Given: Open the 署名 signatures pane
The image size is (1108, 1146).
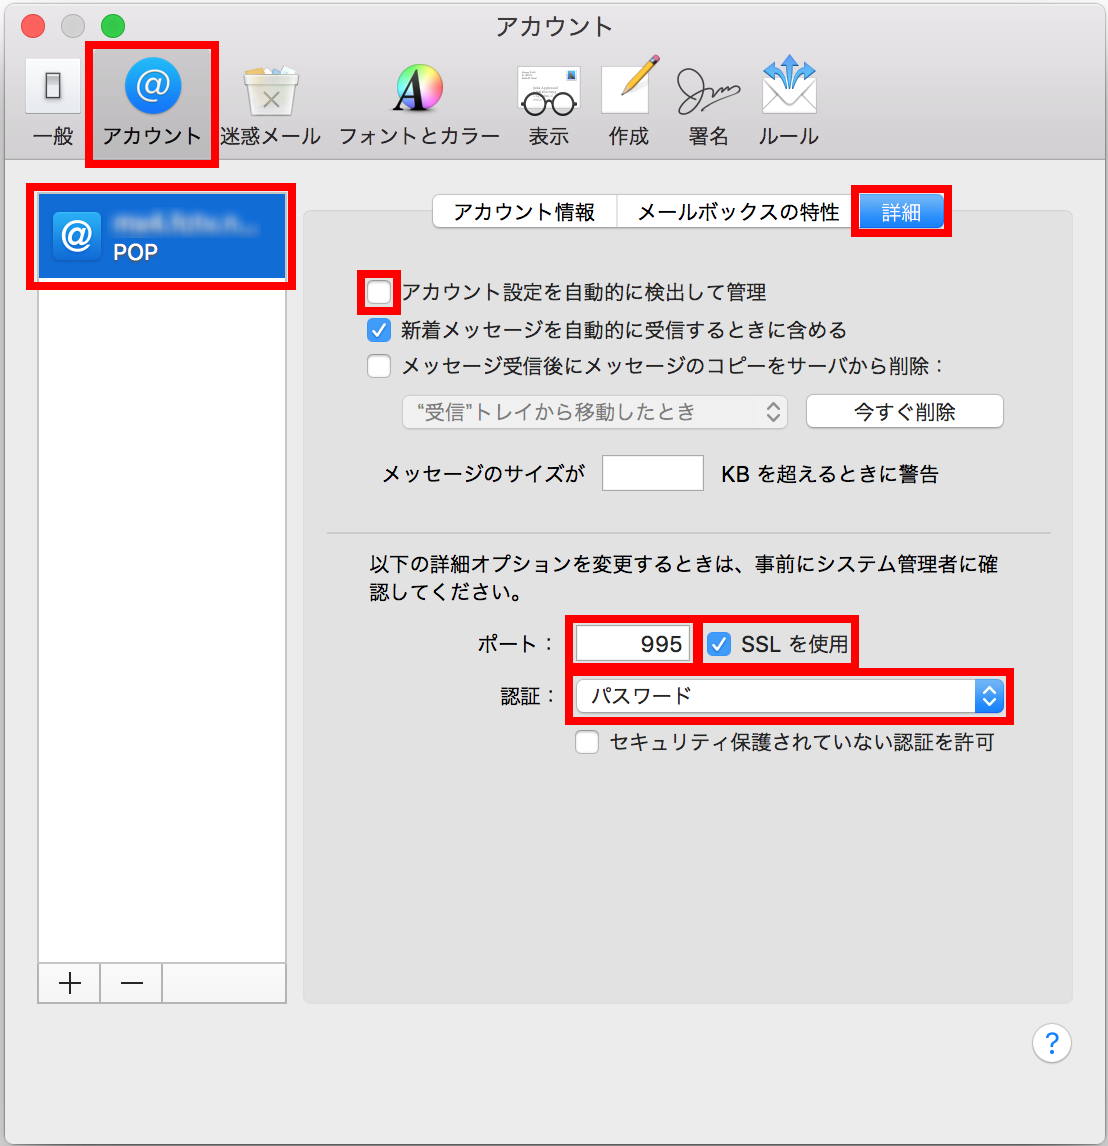Looking at the screenshot, I should (x=708, y=102).
